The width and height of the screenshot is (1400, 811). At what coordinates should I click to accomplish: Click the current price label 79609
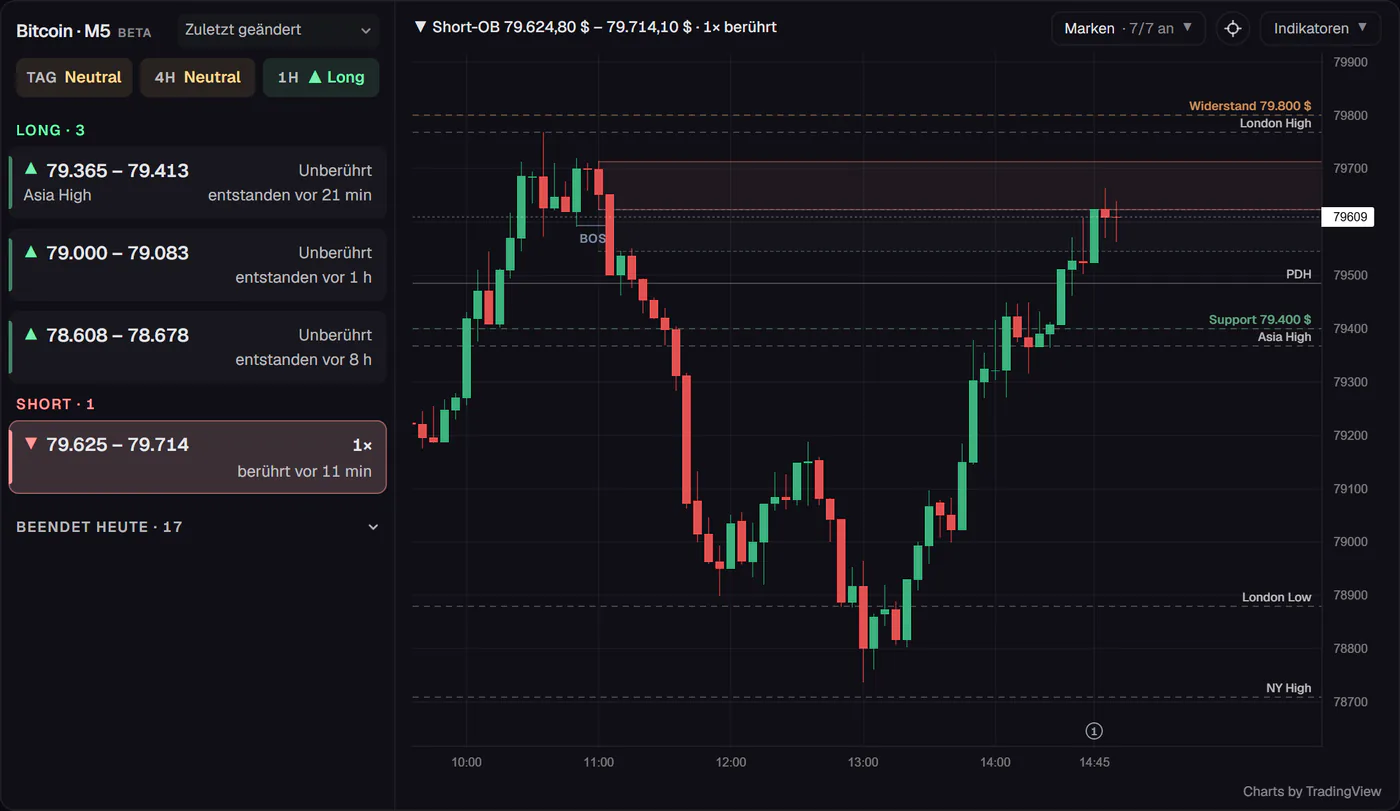pos(1348,217)
